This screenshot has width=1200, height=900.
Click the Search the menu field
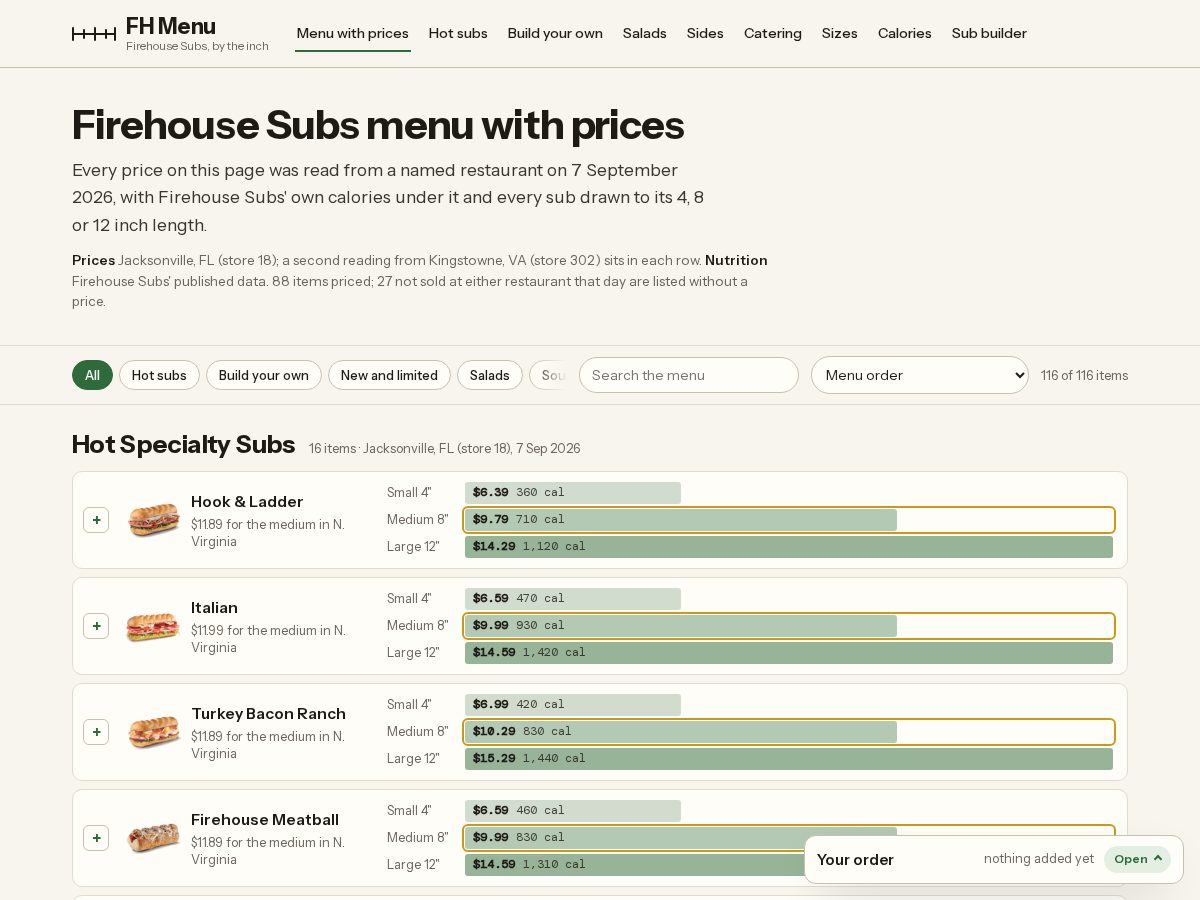point(689,375)
